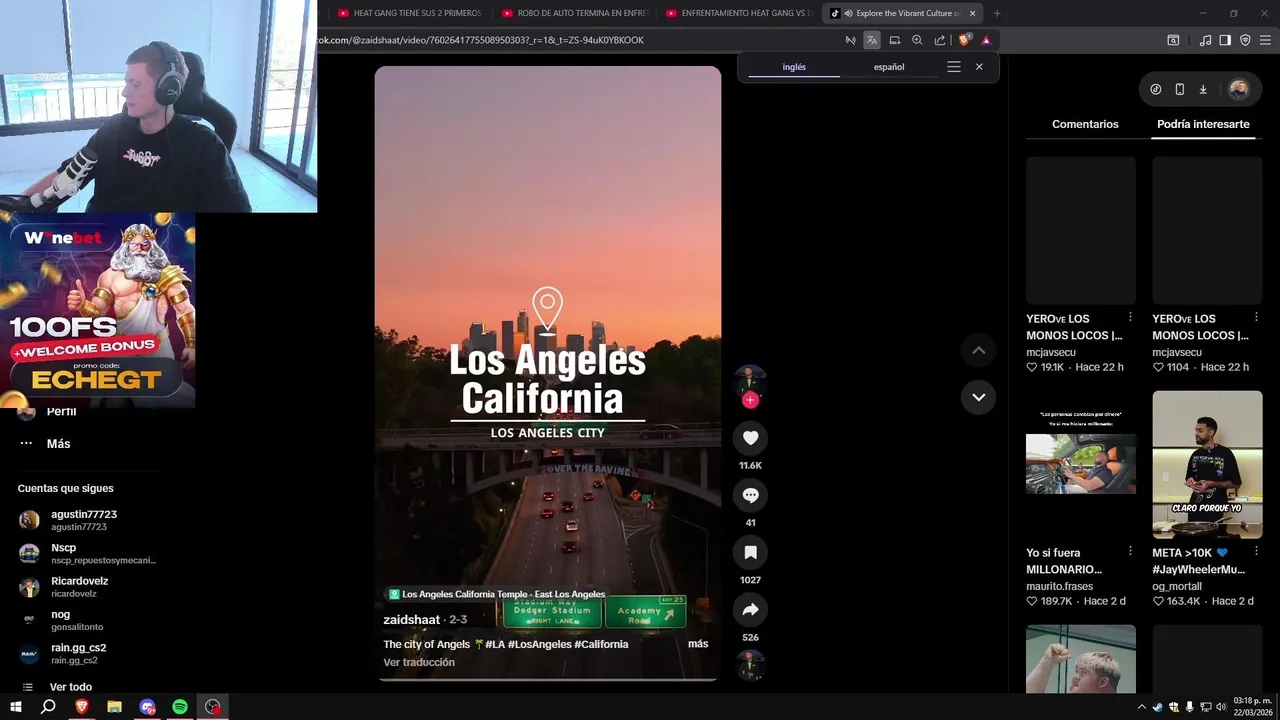
Task: Open the browser hamburger main menu
Action: pyautogui.click(x=1264, y=40)
